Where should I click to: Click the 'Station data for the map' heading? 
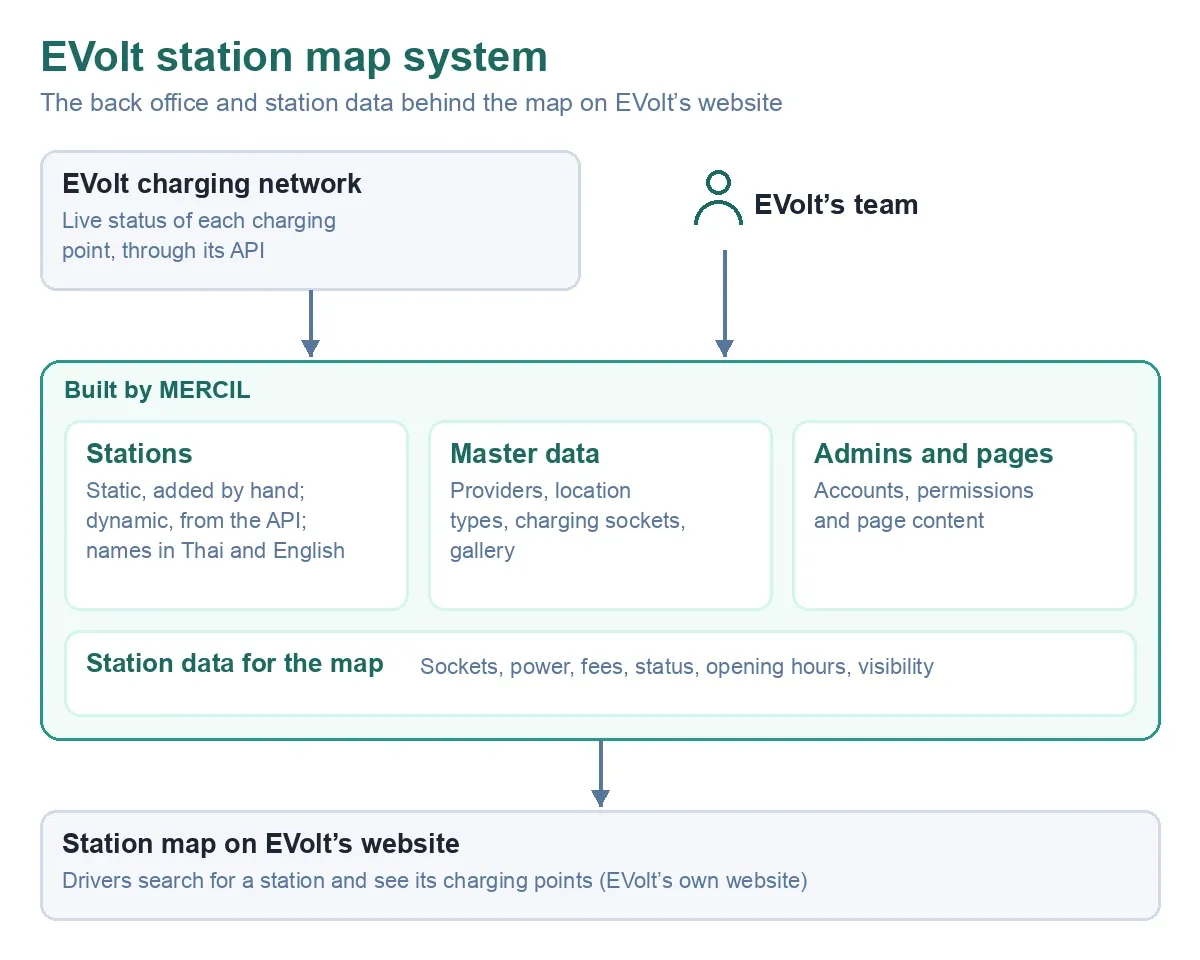[235, 664]
